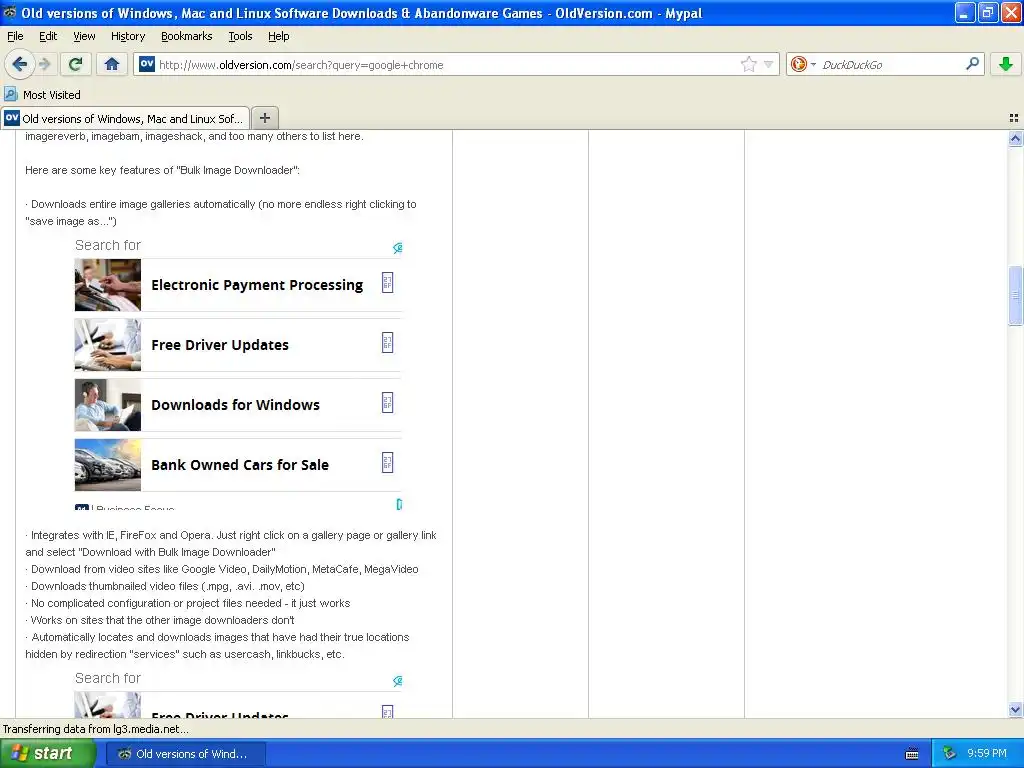This screenshot has width=1024, height=768.
Task: Click arrow icon beside Free Driver Updates
Action: (387, 343)
